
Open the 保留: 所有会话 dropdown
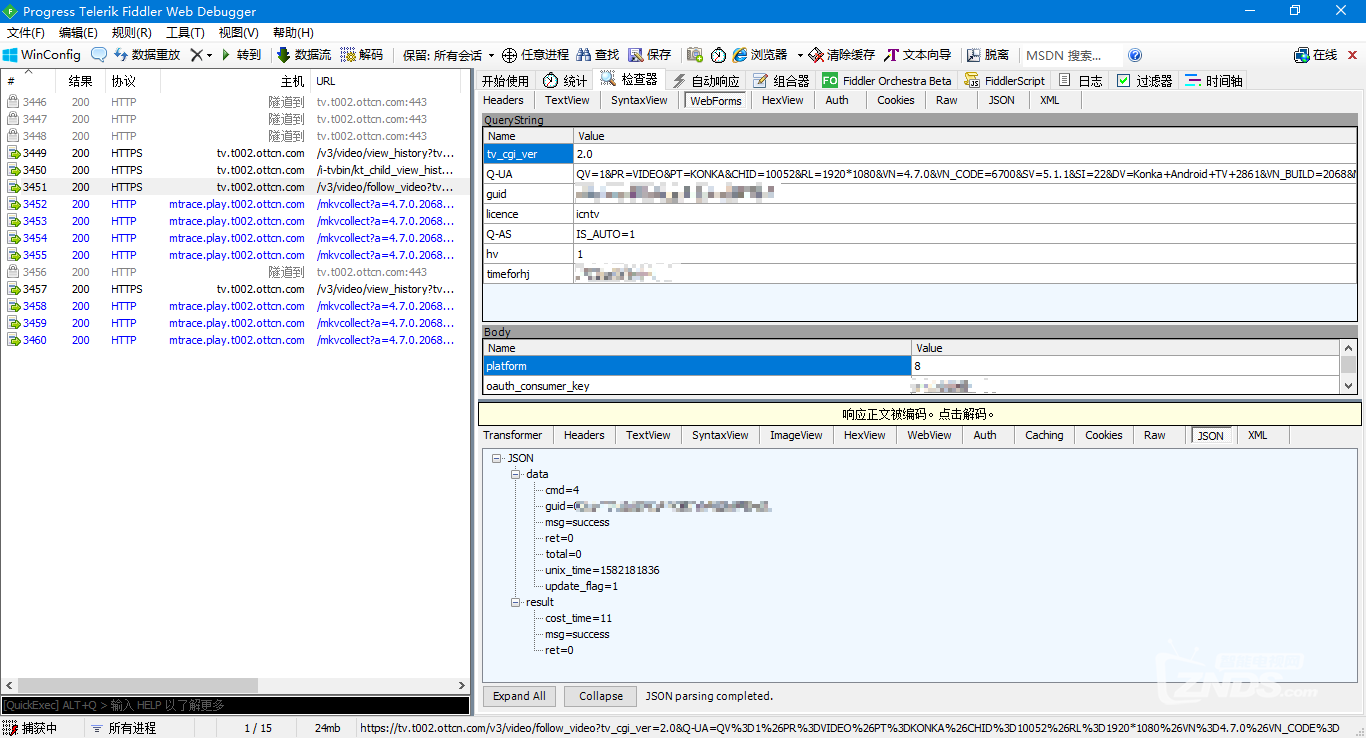tap(448, 55)
